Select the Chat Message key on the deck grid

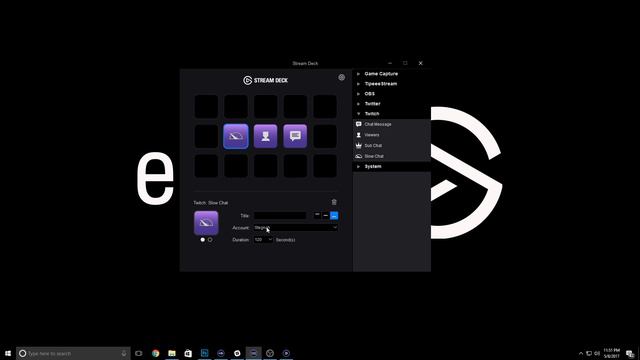(295, 136)
